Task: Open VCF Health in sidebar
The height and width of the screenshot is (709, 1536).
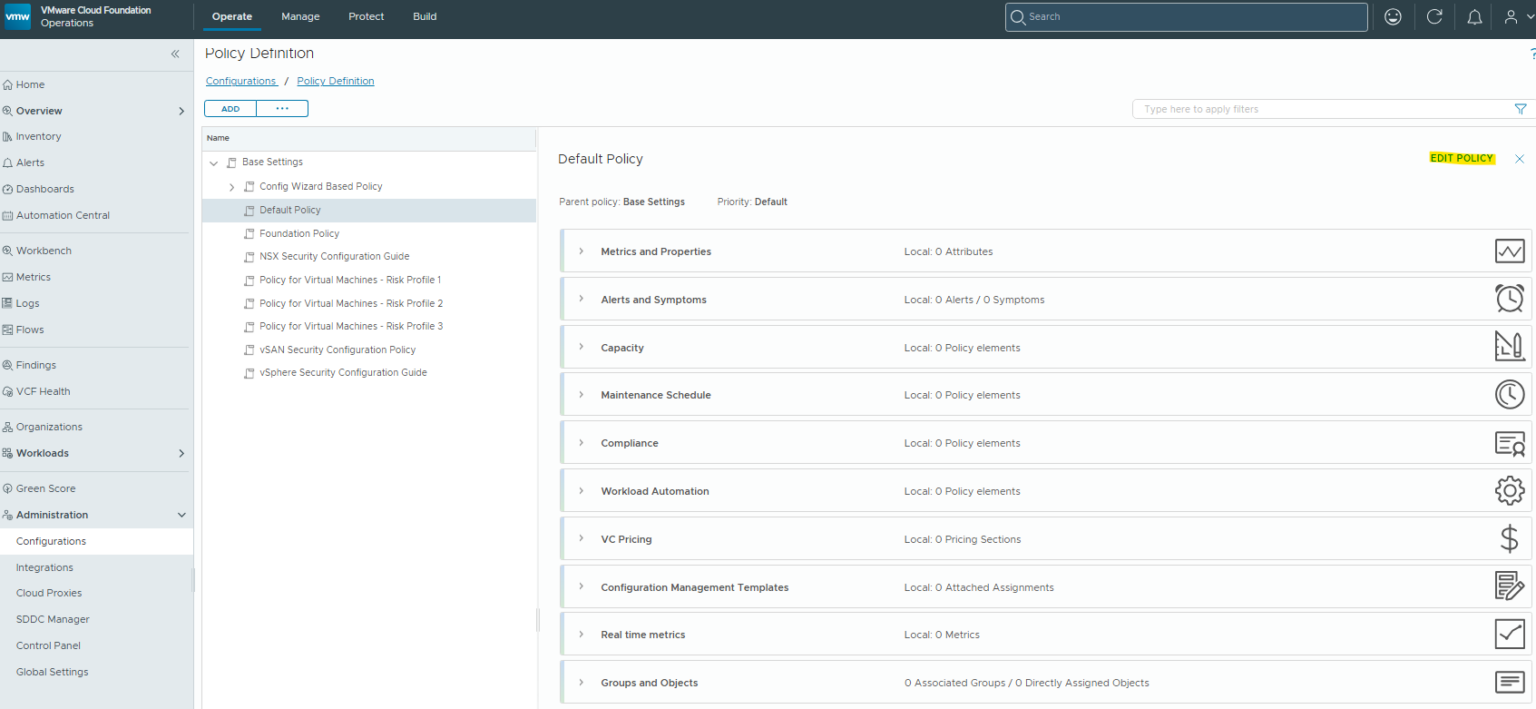Action: point(43,391)
